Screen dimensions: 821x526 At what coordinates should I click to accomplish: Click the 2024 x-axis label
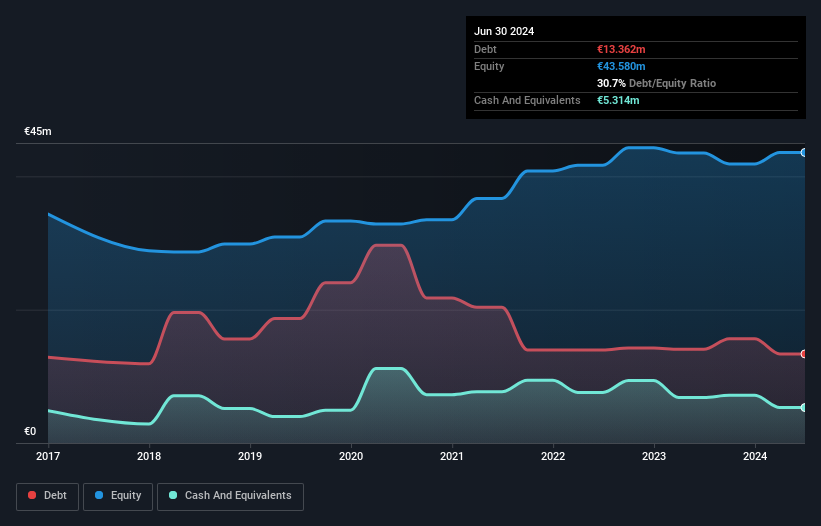755,456
